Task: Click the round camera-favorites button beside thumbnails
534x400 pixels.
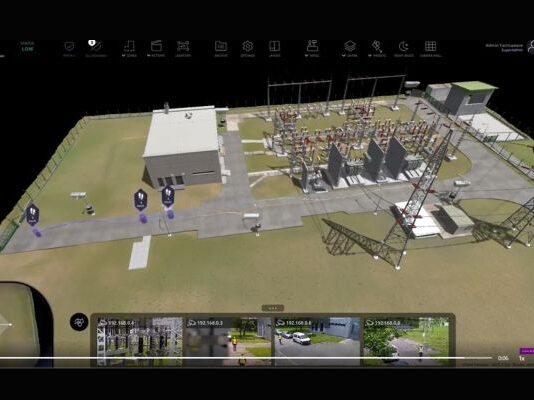Action: 79,322
